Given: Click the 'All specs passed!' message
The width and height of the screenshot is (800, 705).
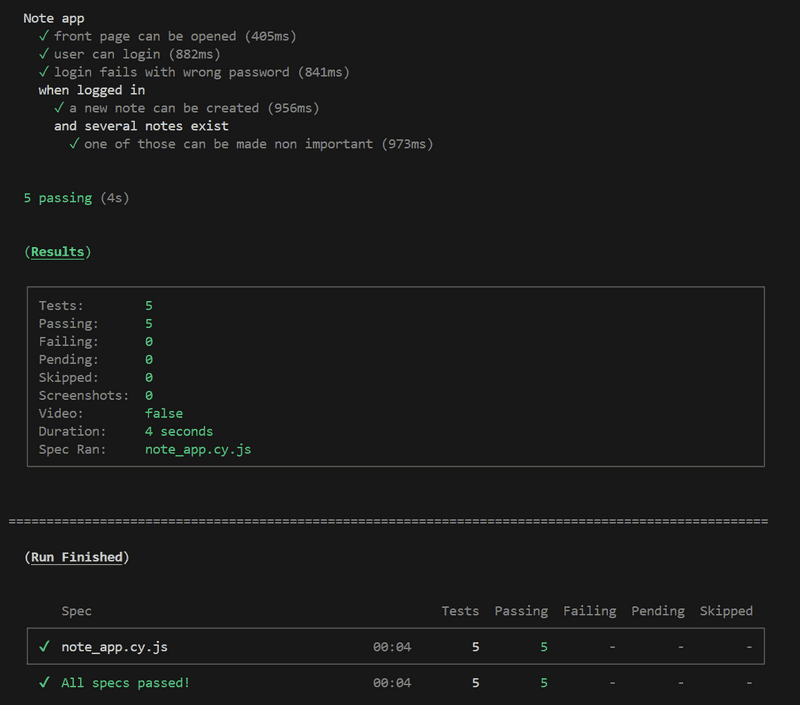Looking at the screenshot, I should click(x=126, y=683).
